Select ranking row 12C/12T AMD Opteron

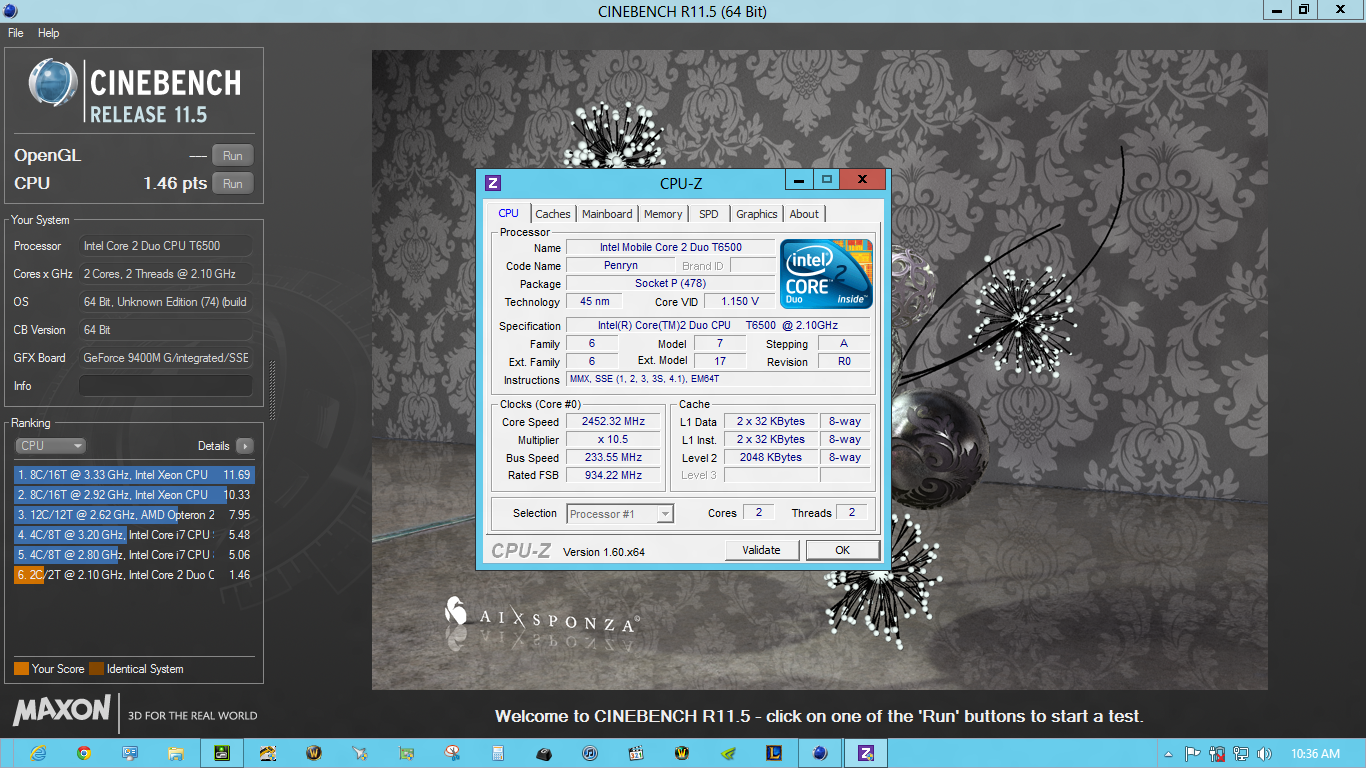(134, 515)
